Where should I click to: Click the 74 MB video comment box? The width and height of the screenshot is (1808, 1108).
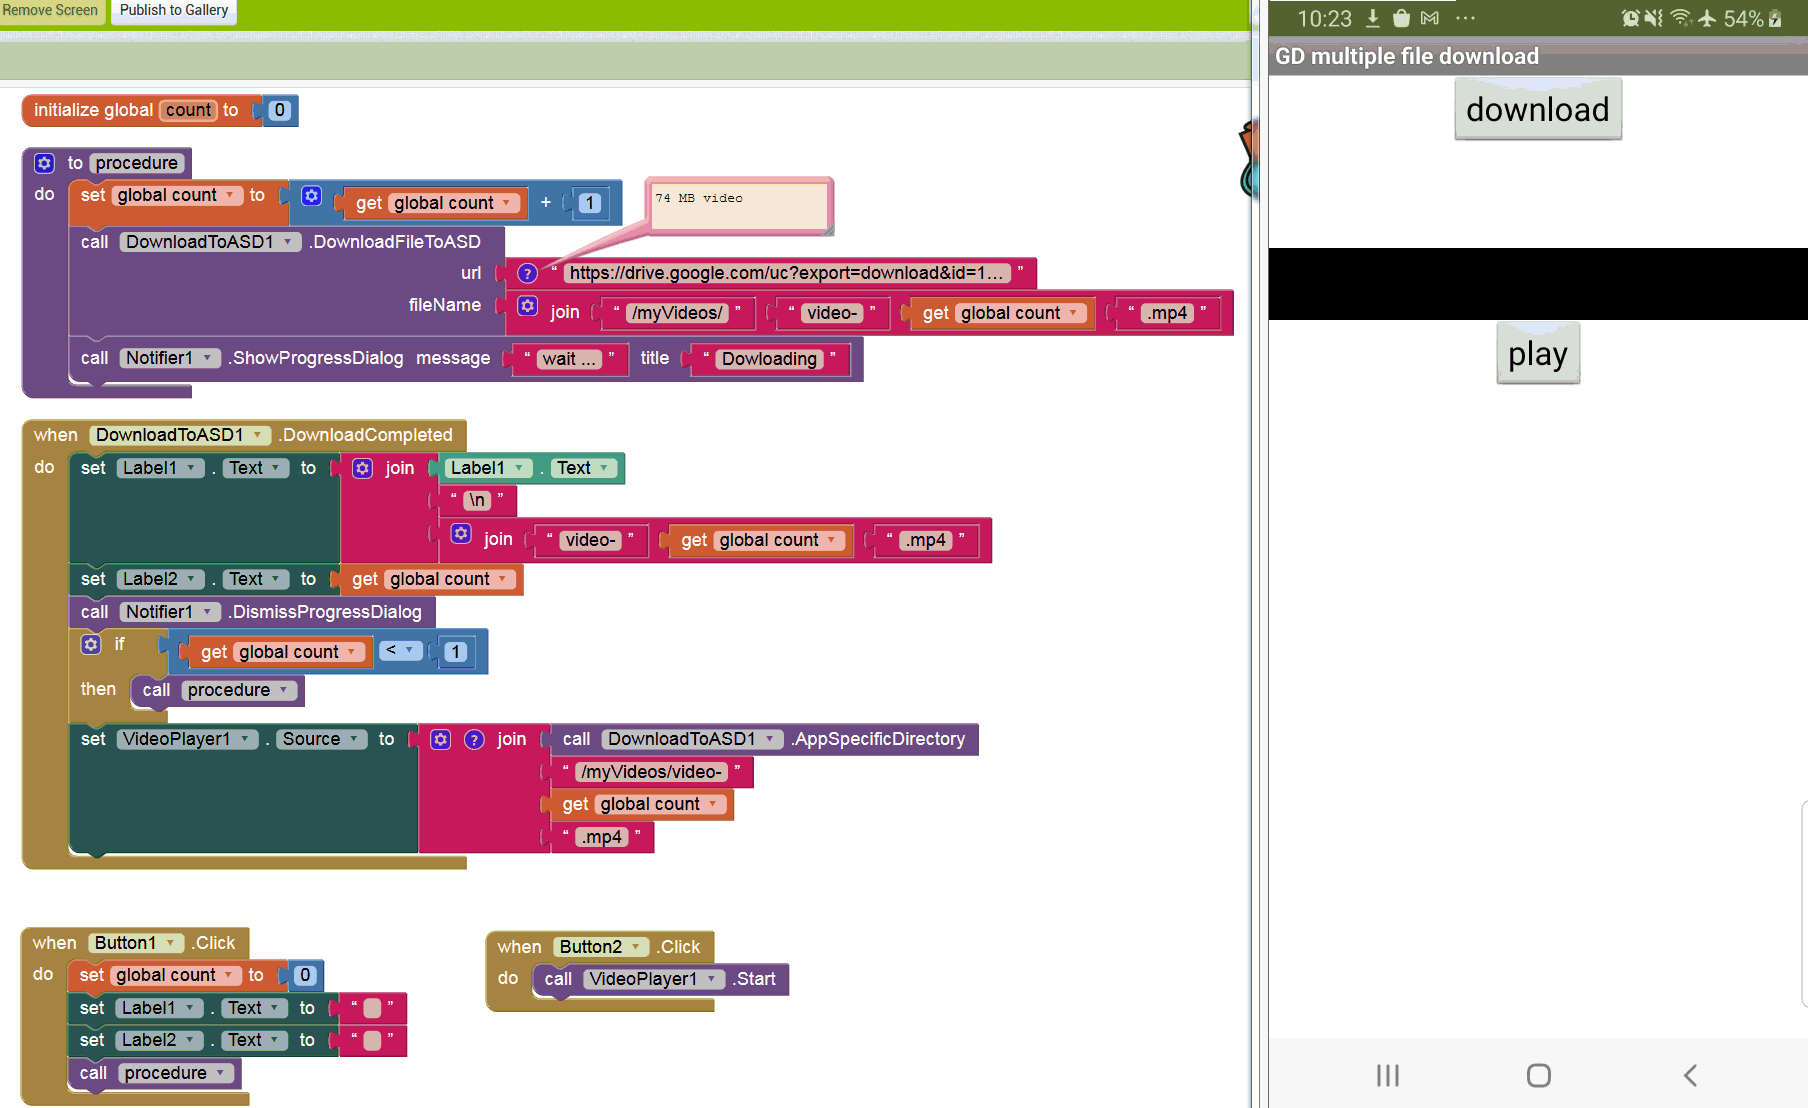[x=739, y=206]
